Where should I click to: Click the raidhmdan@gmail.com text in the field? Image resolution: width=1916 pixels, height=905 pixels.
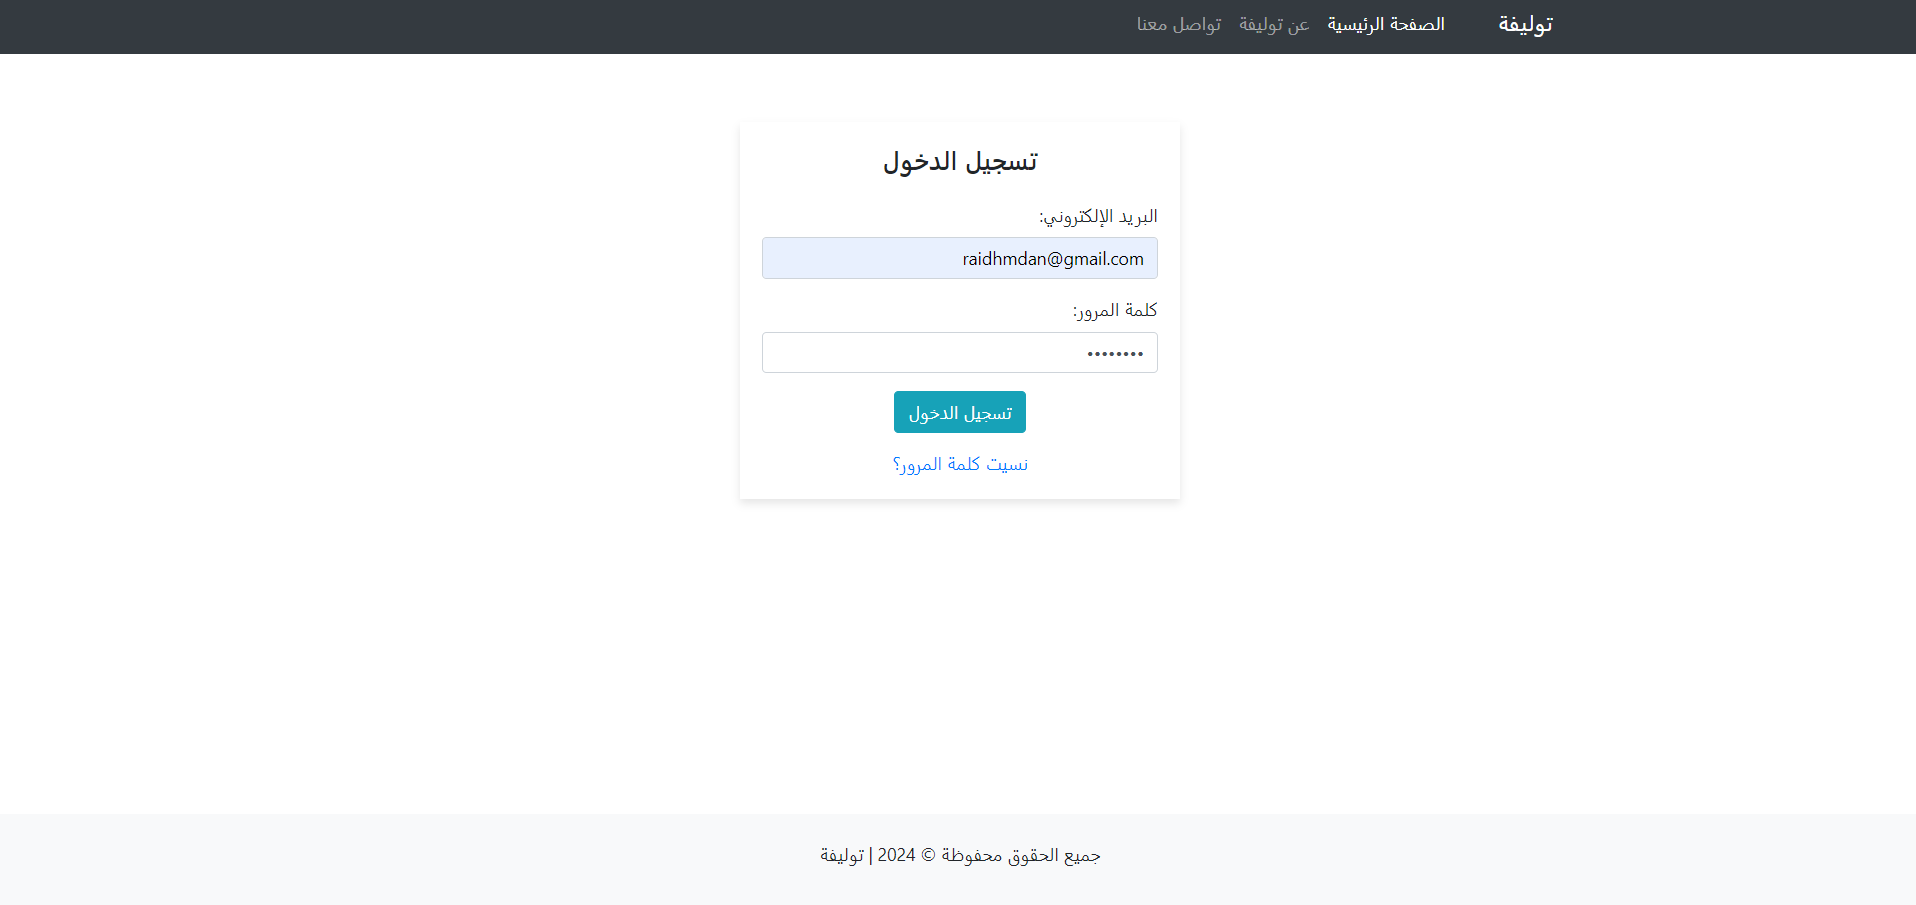coord(1052,259)
